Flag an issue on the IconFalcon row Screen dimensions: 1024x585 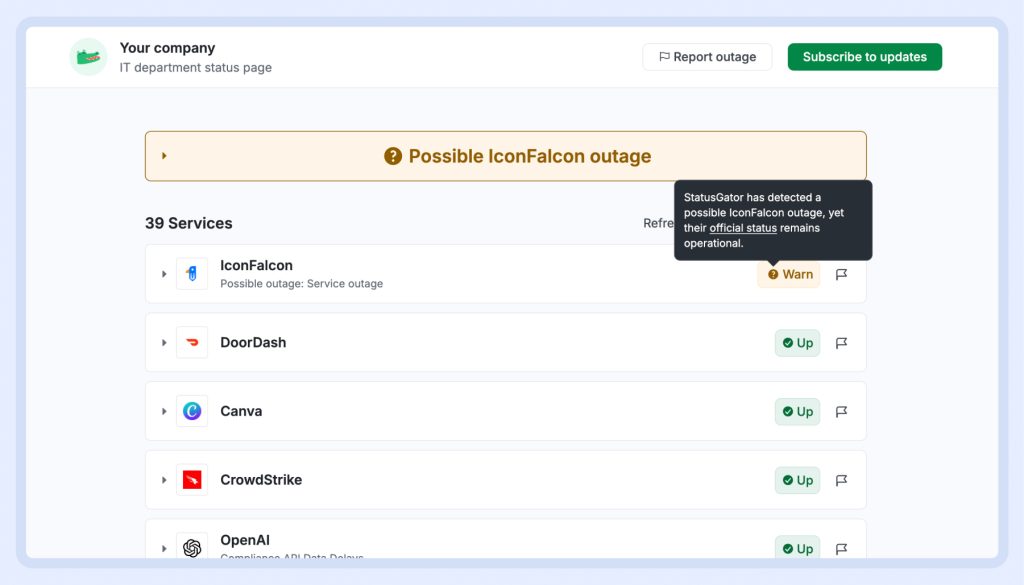842,274
